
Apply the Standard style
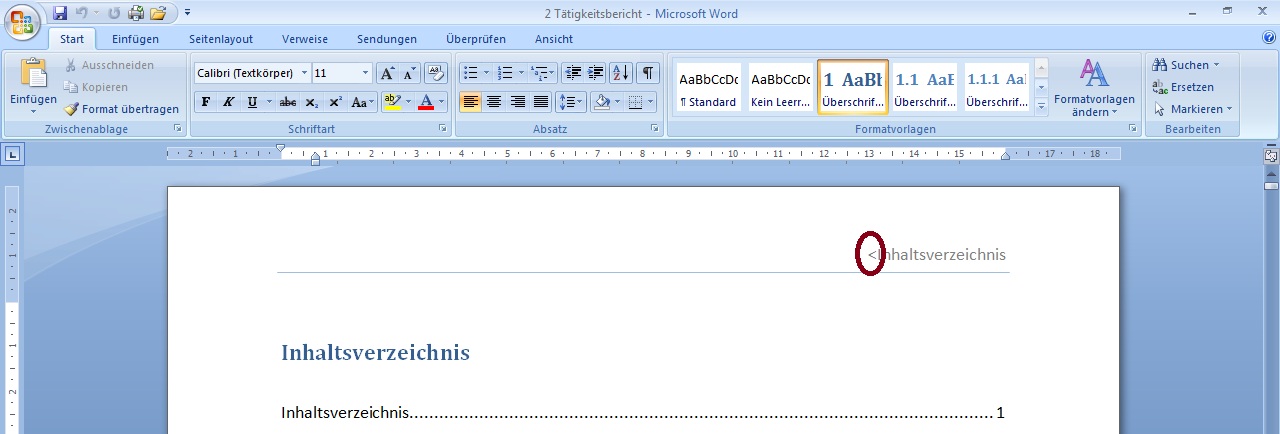coord(708,88)
